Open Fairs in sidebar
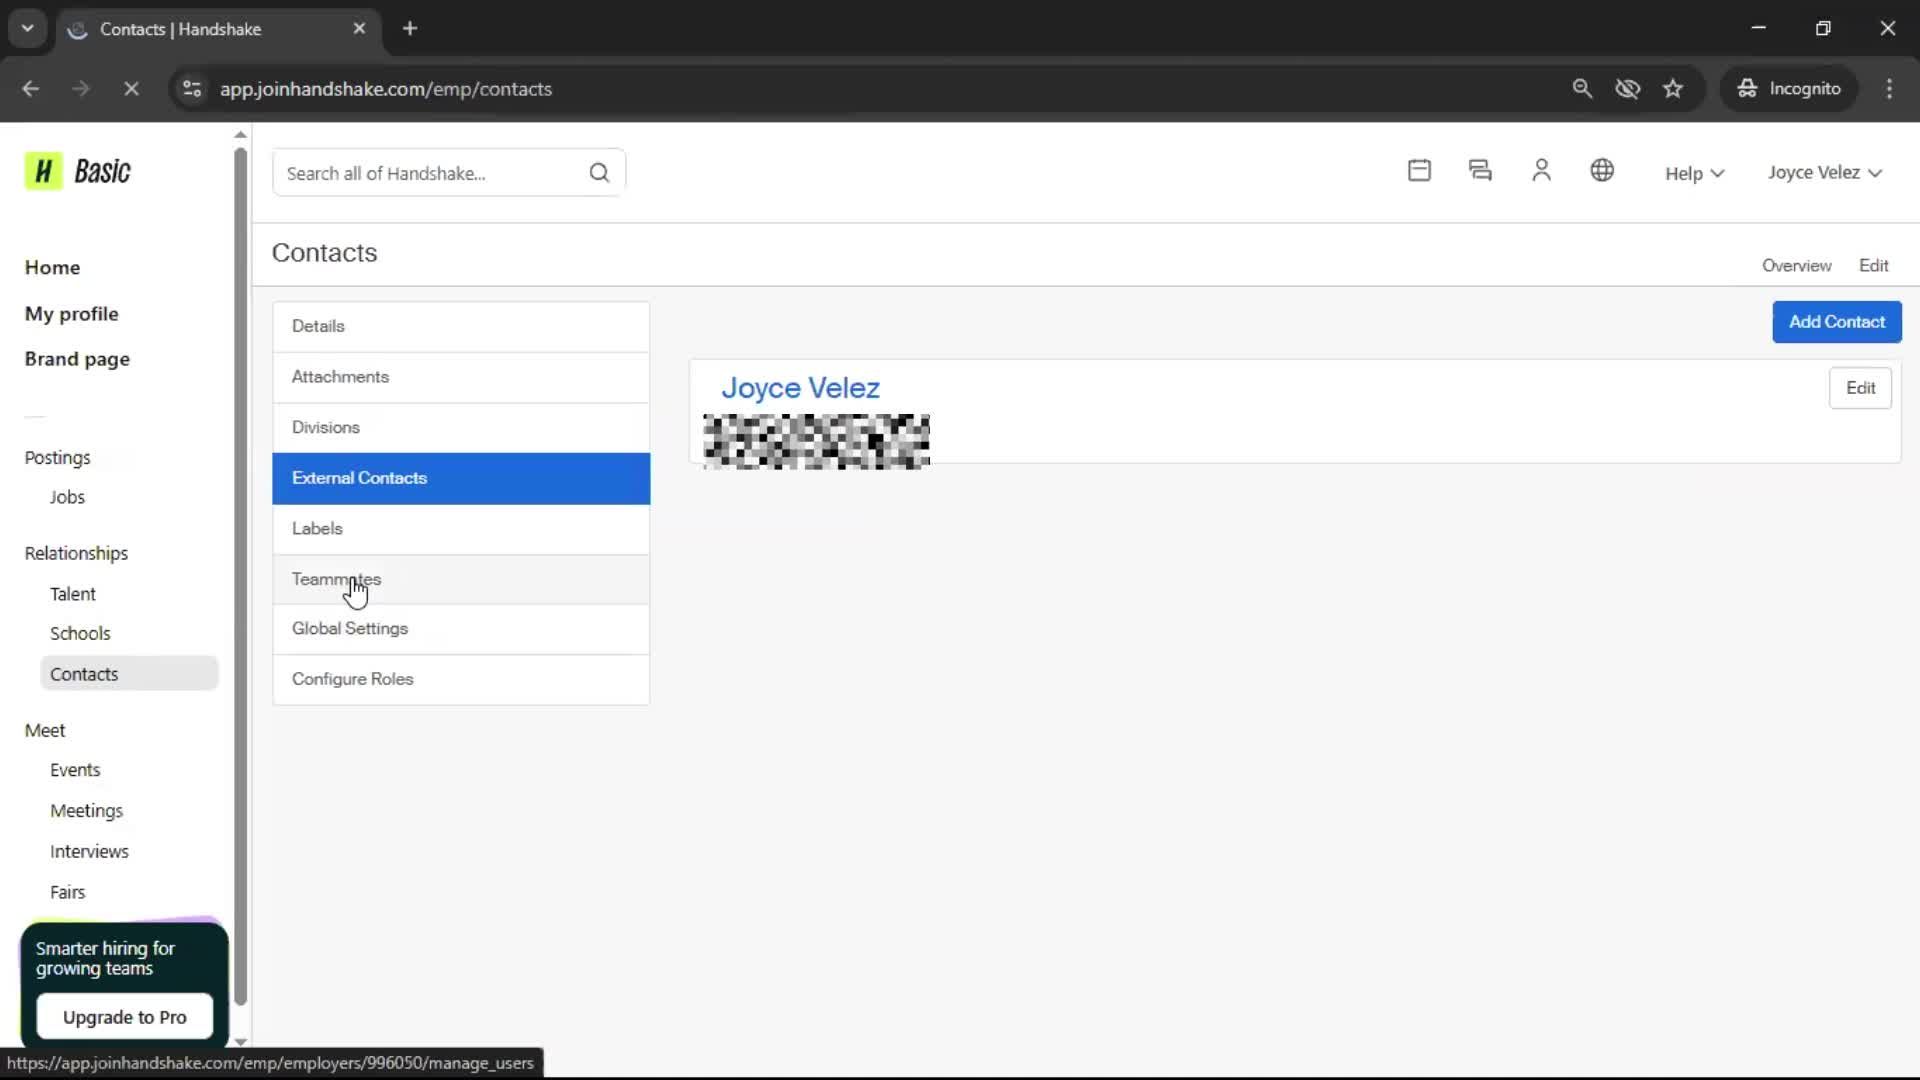The width and height of the screenshot is (1920, 1080). (67, 892)
